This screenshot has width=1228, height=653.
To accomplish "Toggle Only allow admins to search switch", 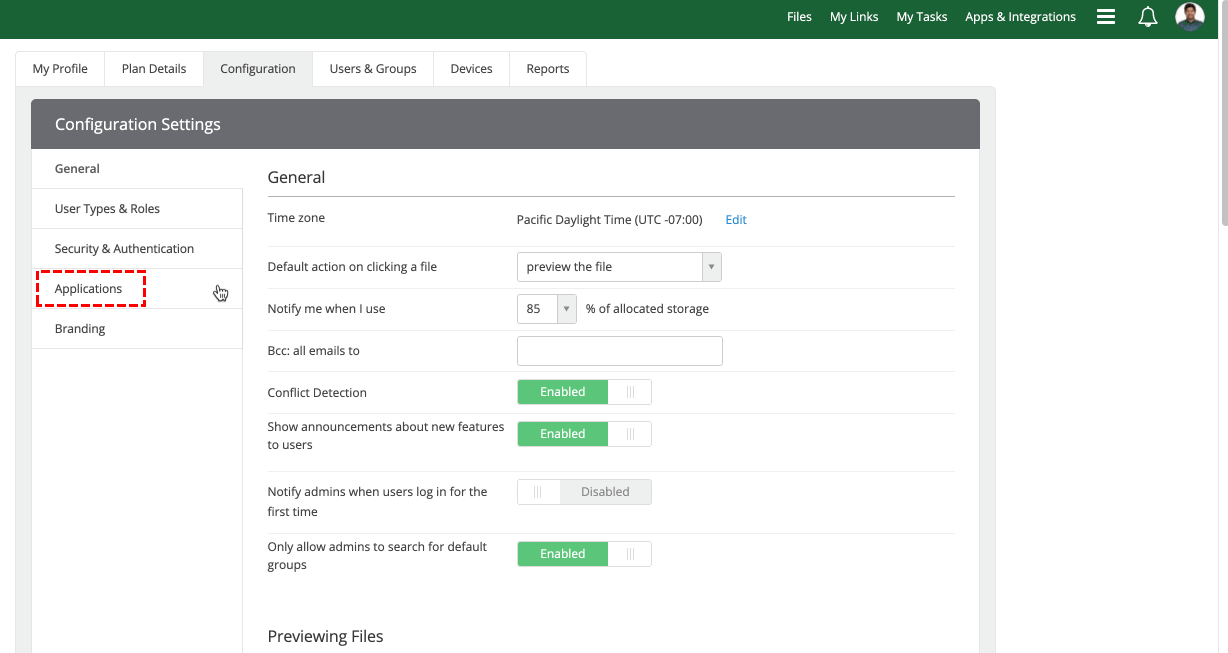I will (584, 554).
